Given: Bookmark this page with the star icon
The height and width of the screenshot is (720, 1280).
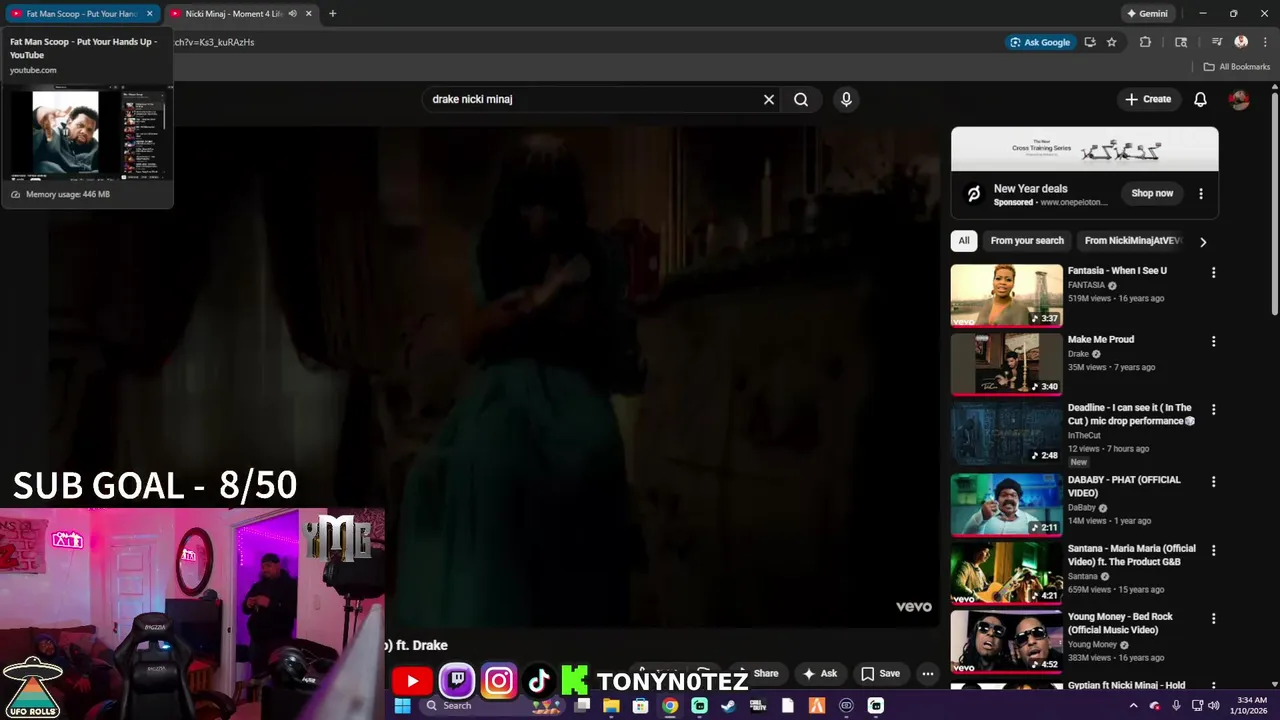Looking at the screenshot, I should point(1111,42).
